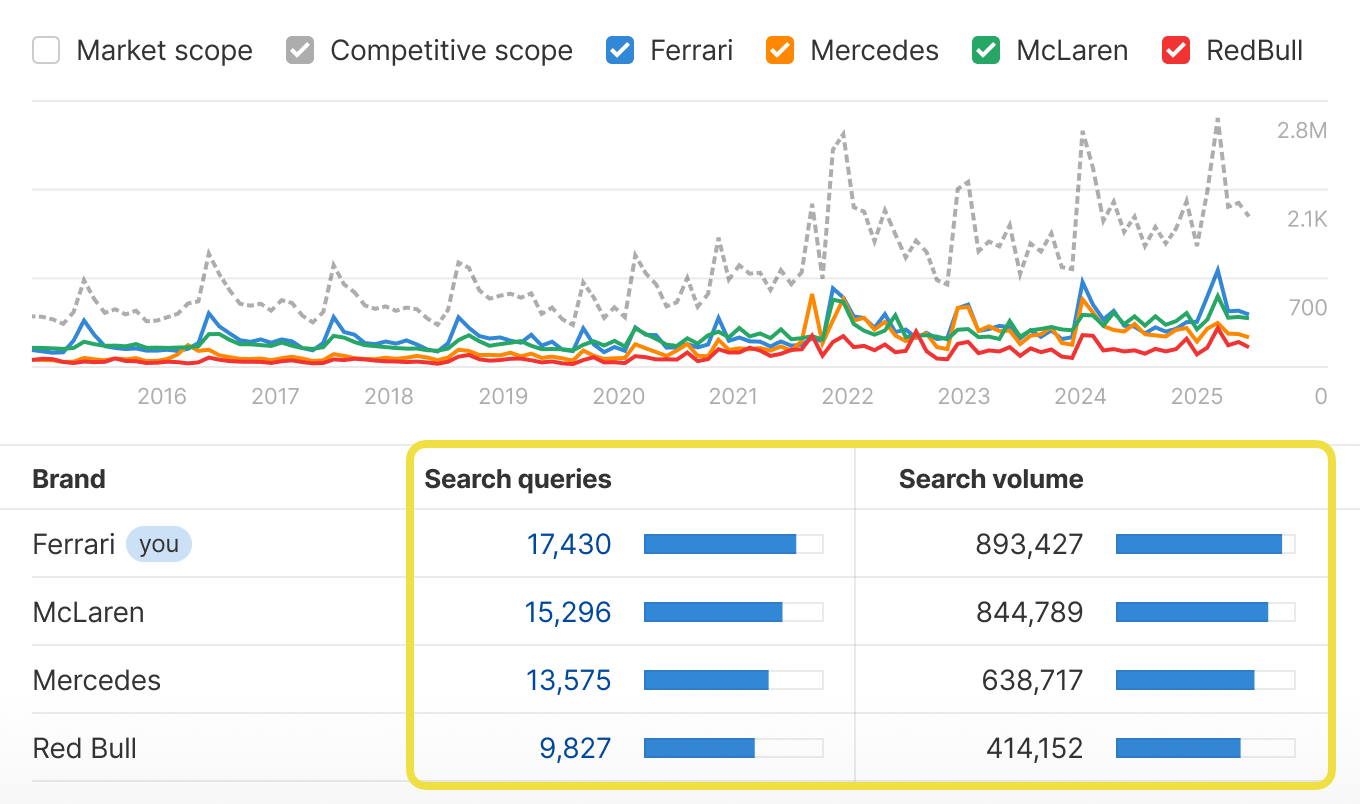1360x804 pixels.
Task: Sort by the Search queries column
Action: click(x=517, y=479)
